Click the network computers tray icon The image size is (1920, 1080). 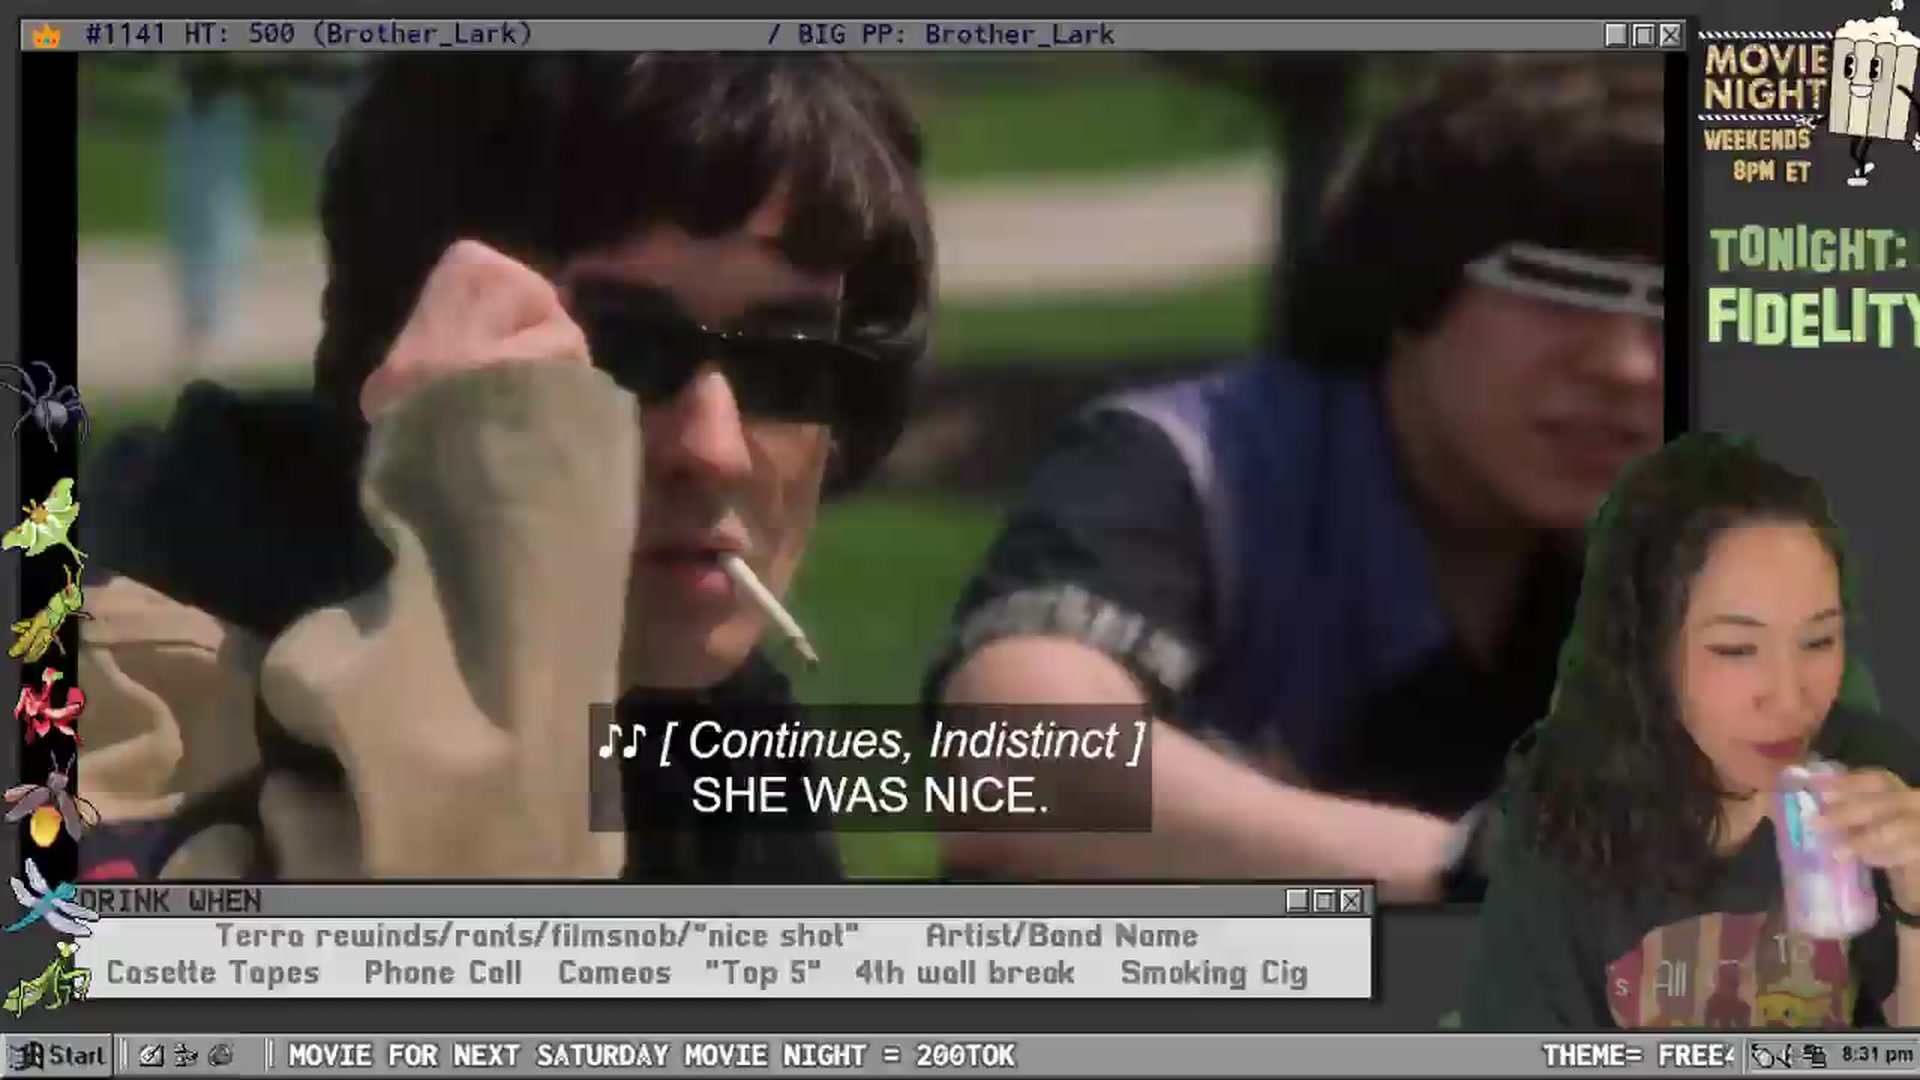pos(1815,1055)
